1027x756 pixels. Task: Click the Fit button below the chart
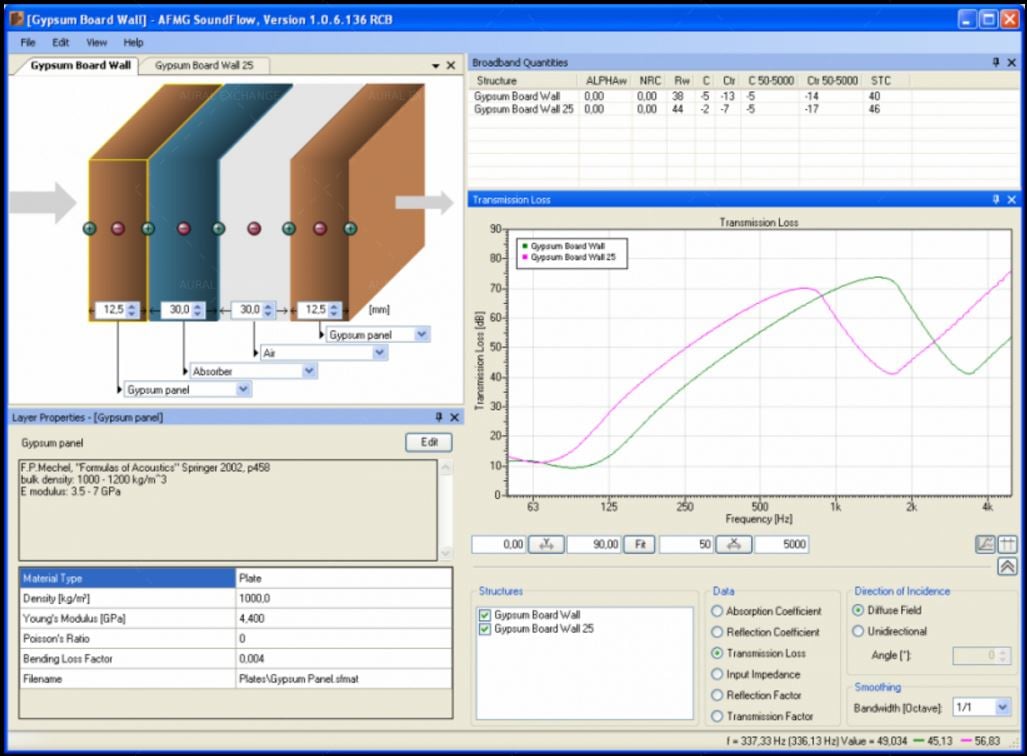pyautogui.click(x=639, y=545)
